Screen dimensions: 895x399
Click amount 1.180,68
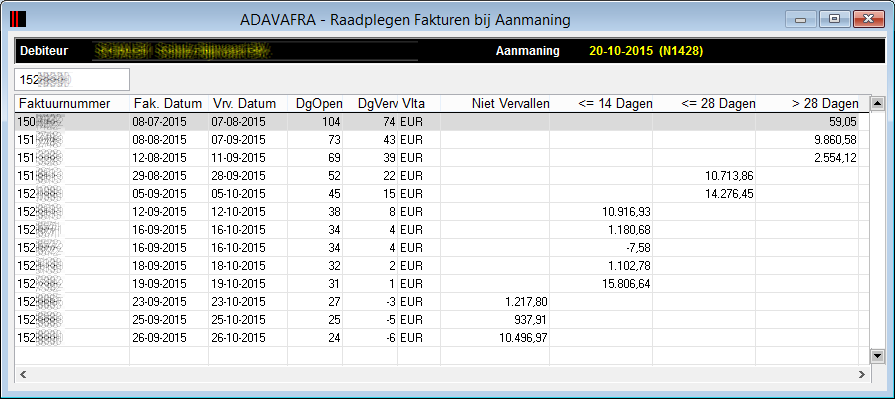tap(631, 230)
